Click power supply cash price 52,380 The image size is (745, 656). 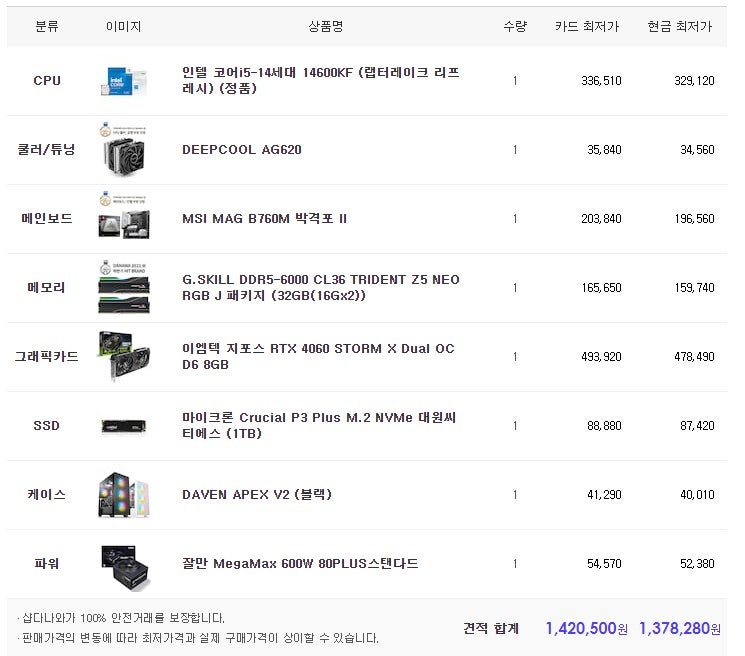tap(697, 563)
